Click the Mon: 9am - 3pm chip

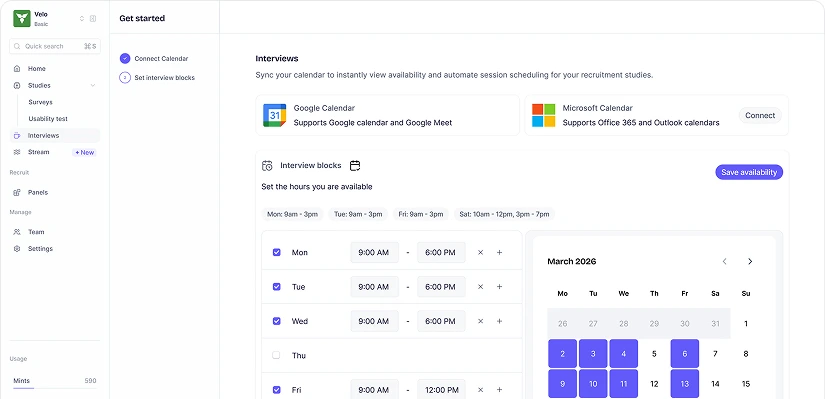[293, 214]
